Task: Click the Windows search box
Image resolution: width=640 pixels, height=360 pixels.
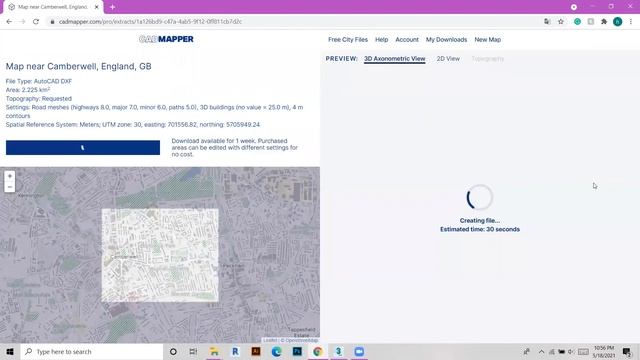Action: tap(92, 351)
